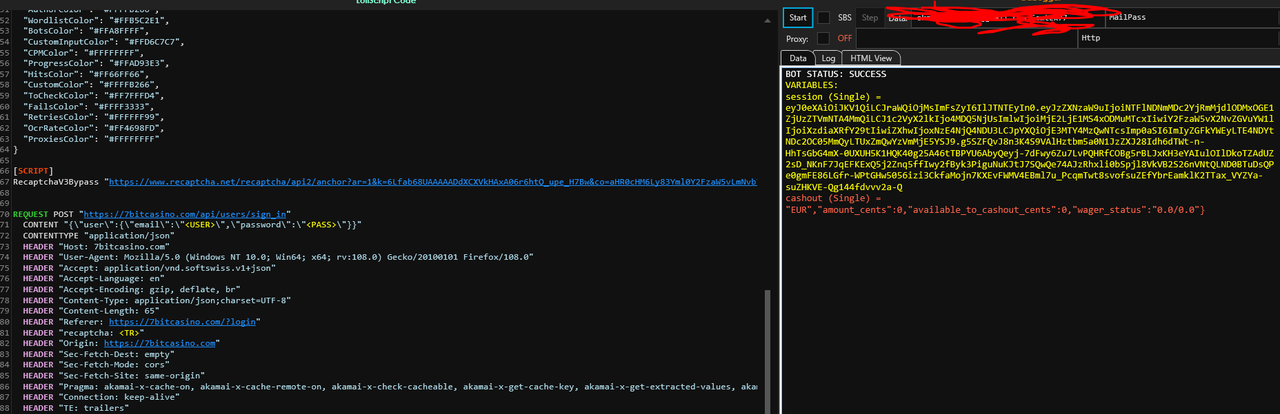The width and height of the screenshot is (1280, 414).
Task: Switch to the HTML View tab
Action: pyautogui.click(x=871, y=58)
